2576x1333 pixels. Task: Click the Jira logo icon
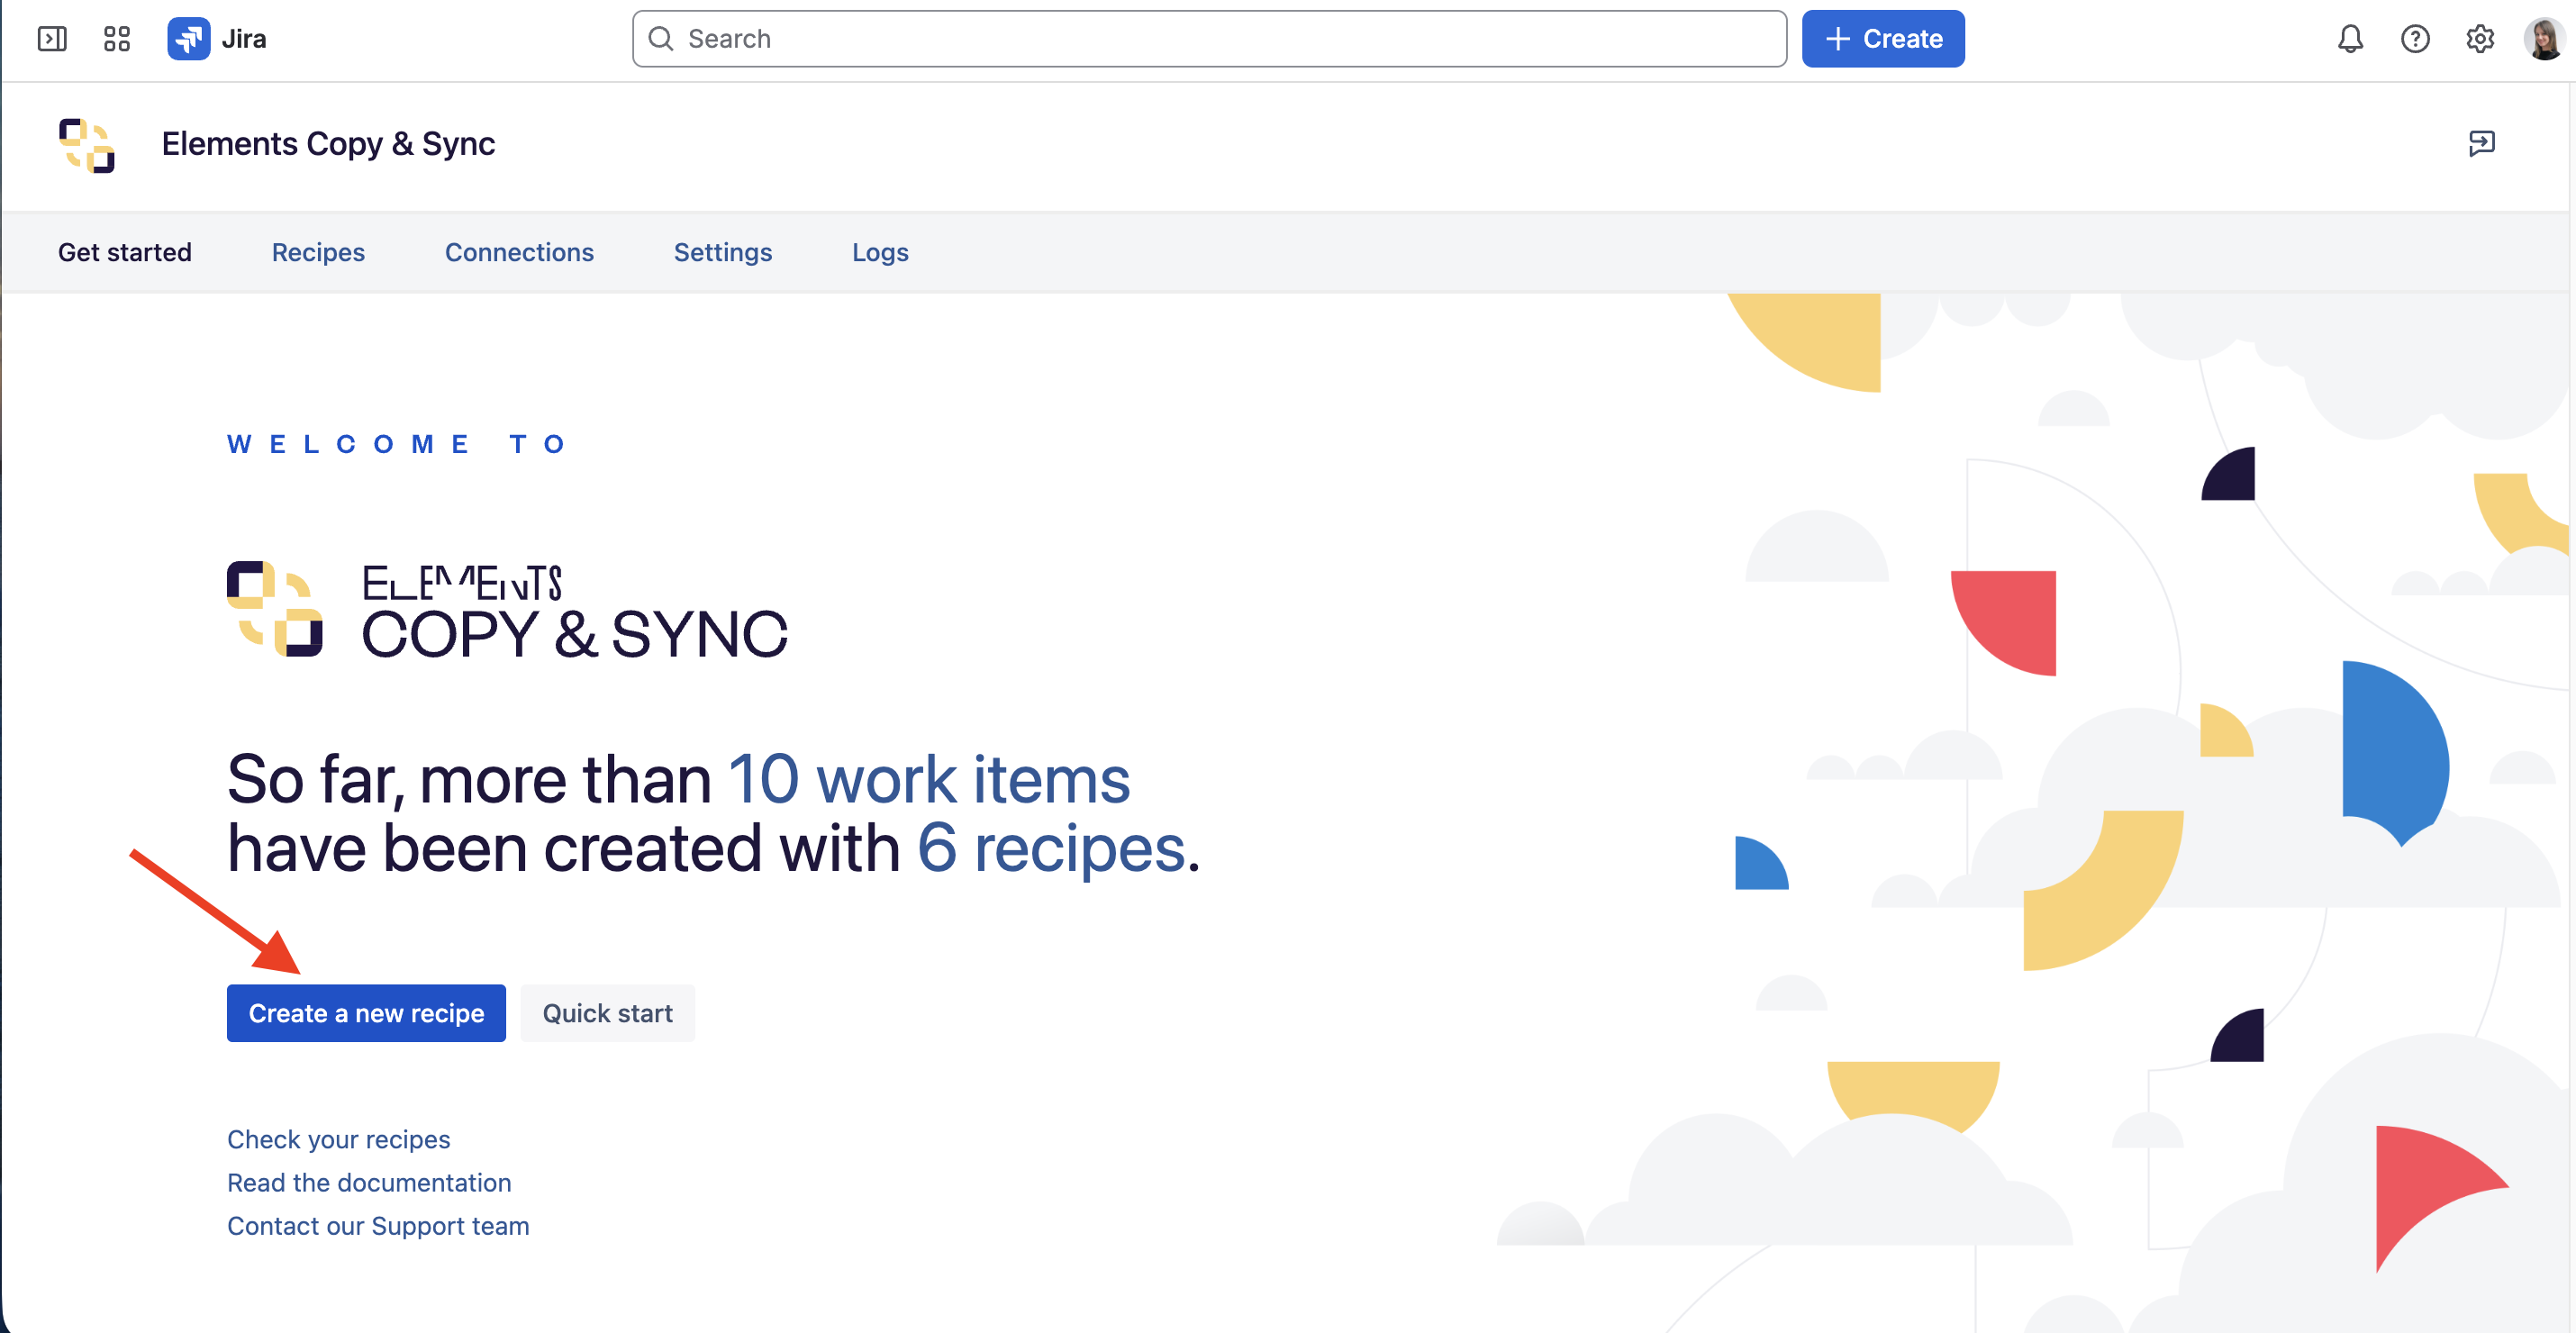[188, 39]
